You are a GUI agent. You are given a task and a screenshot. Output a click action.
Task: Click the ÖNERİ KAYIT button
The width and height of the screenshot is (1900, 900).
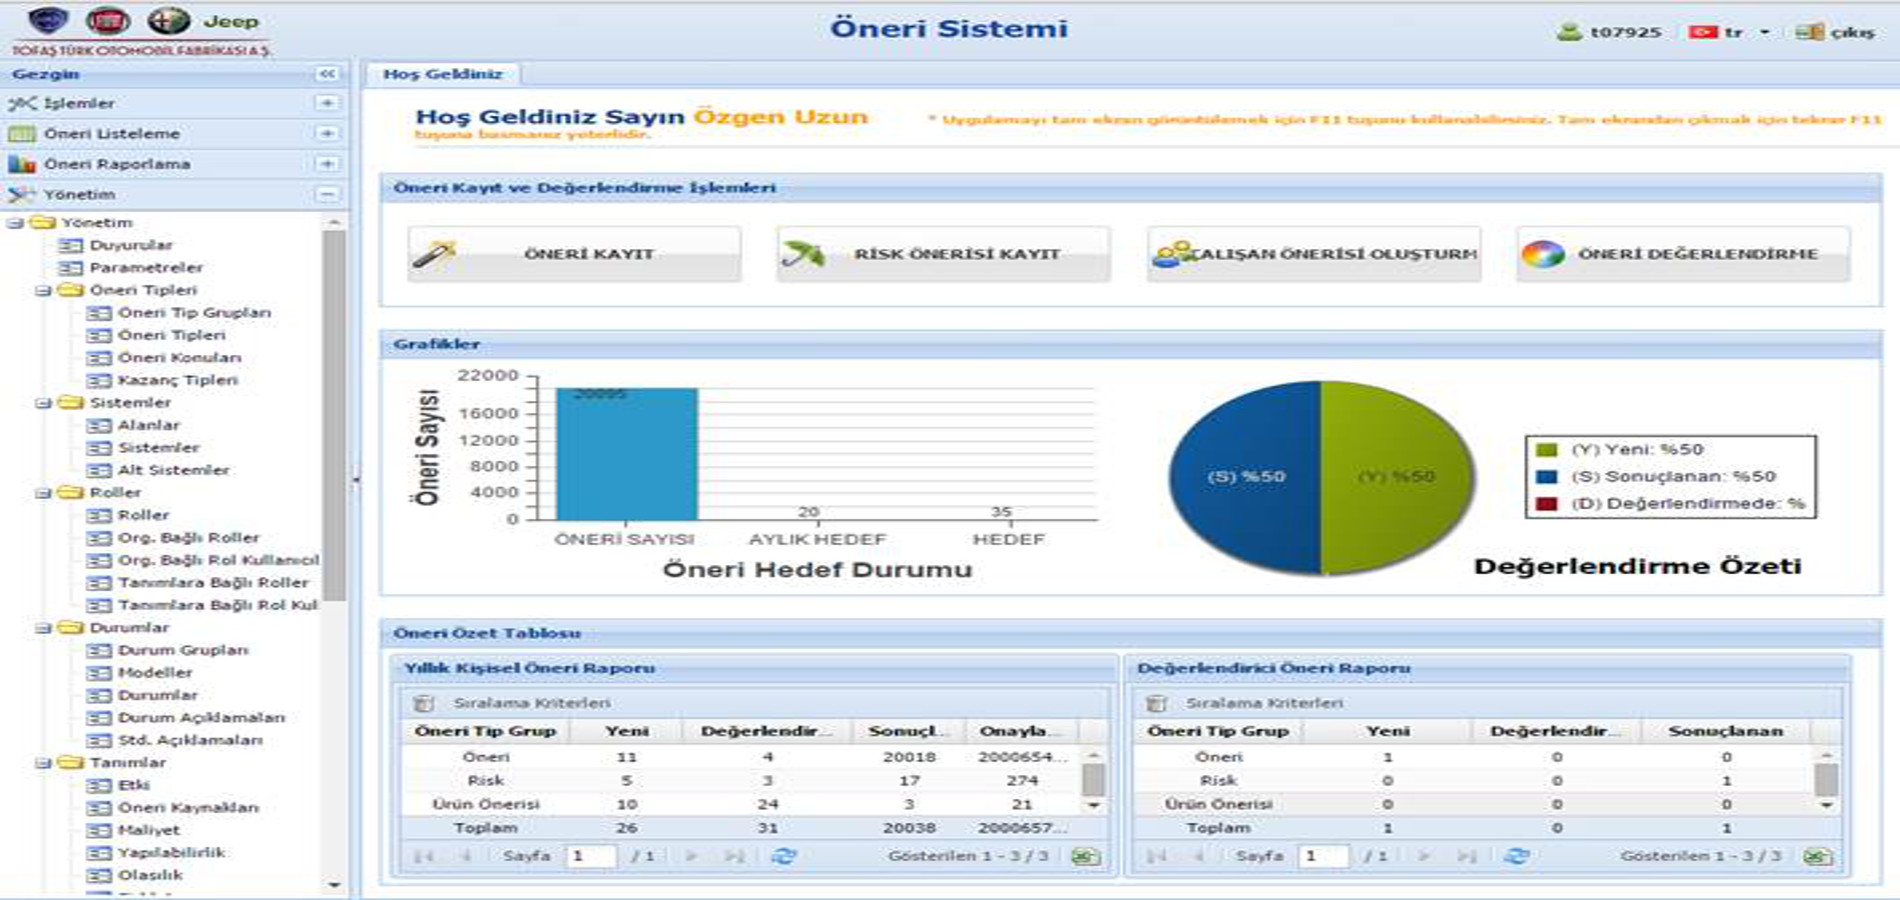574,254
